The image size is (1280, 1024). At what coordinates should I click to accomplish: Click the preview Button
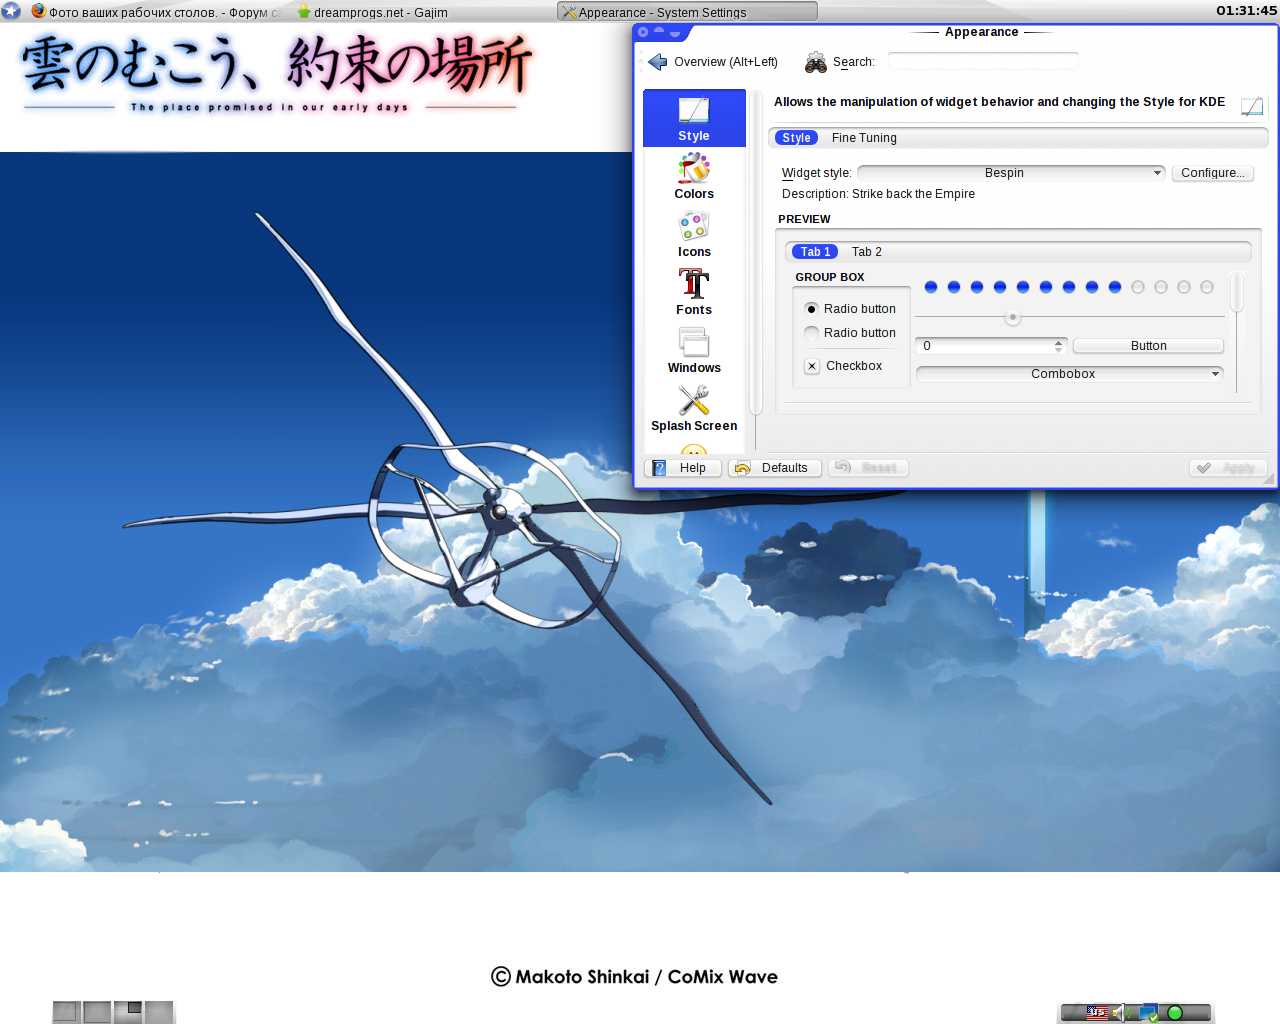coord(1148,346)
